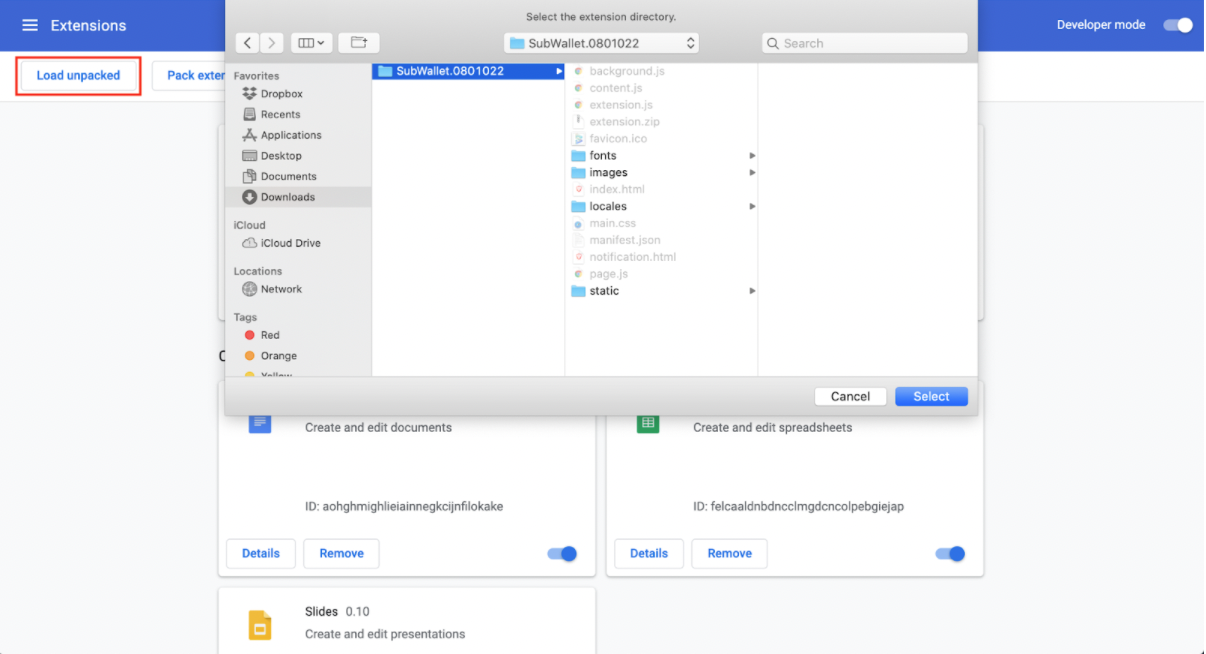Open the static folder
This screenshot has width=1206, height=654.
pos(604,291)
